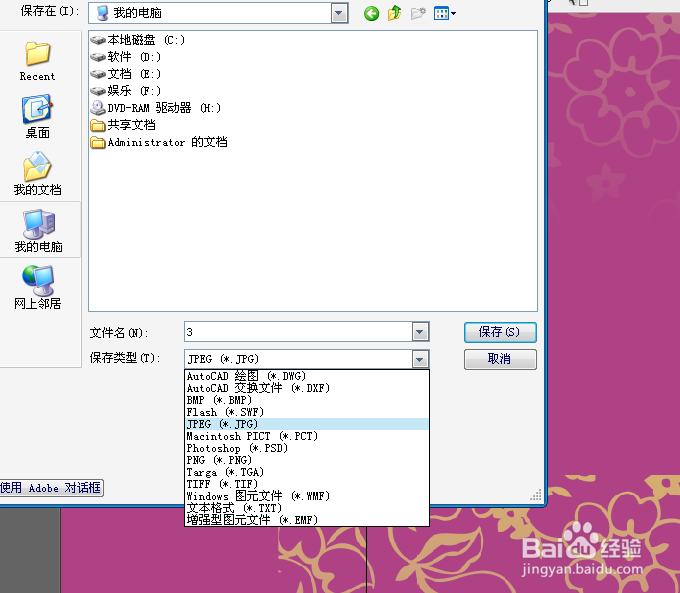
Task: Click the 取消 button
Action: [x=500, y=359]
